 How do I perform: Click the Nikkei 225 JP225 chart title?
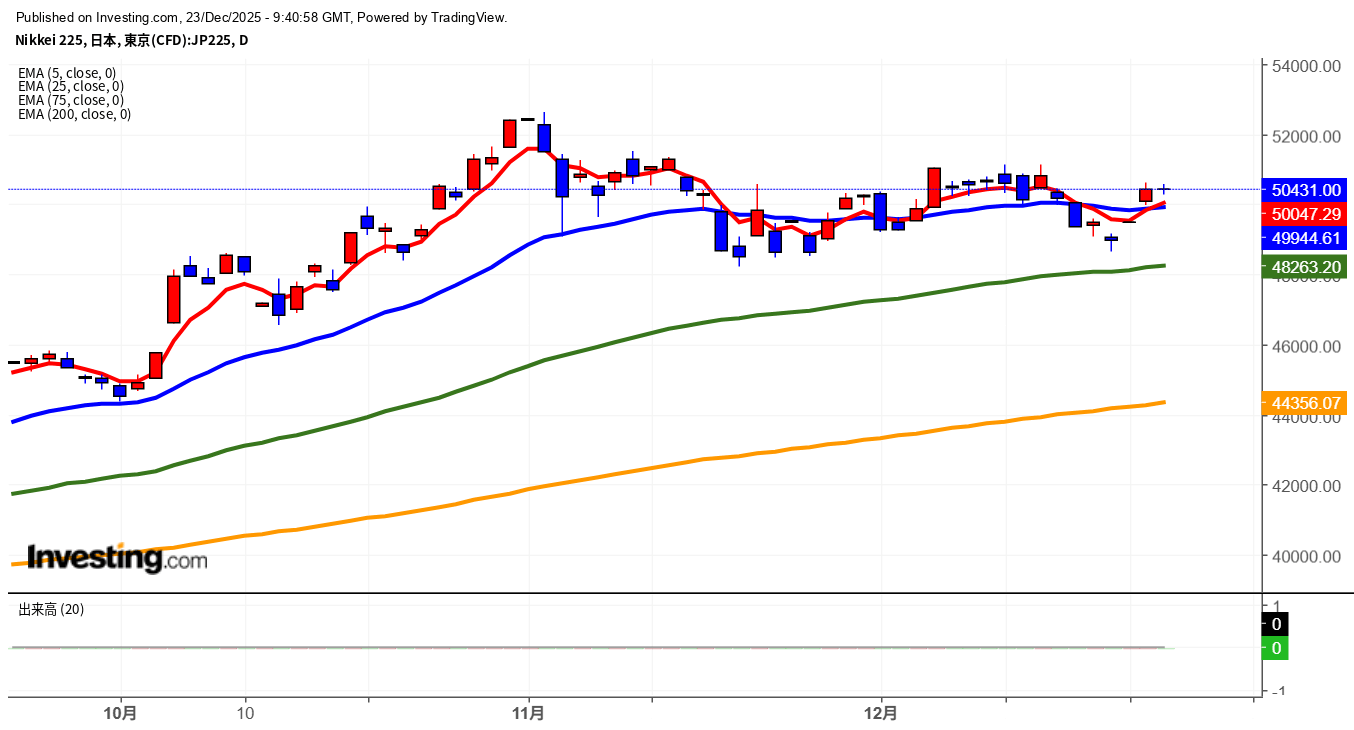[132, 40]
